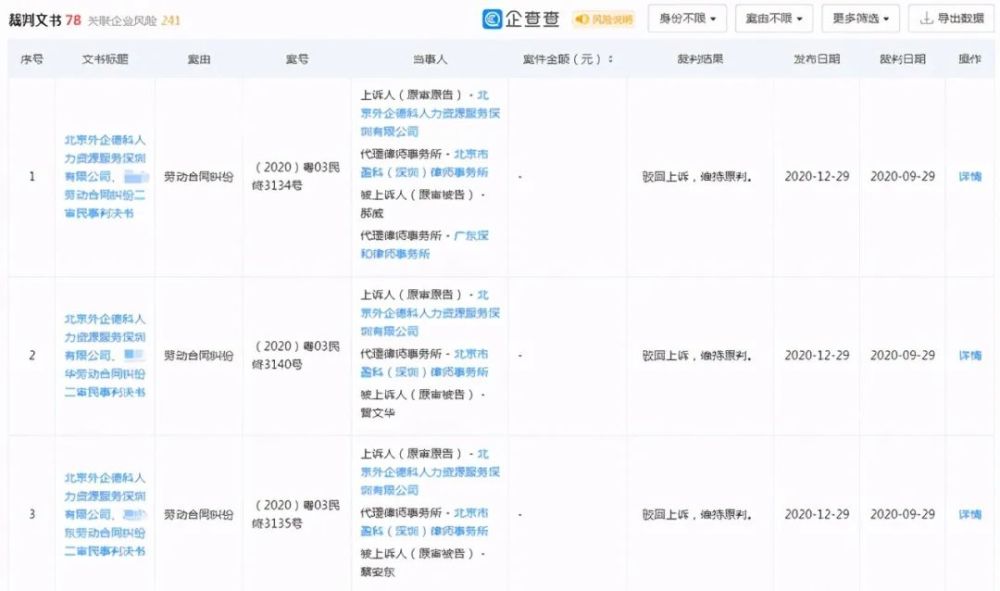Click the 裁判结果 column header
1000x591 pixels.
pos(700,59)
